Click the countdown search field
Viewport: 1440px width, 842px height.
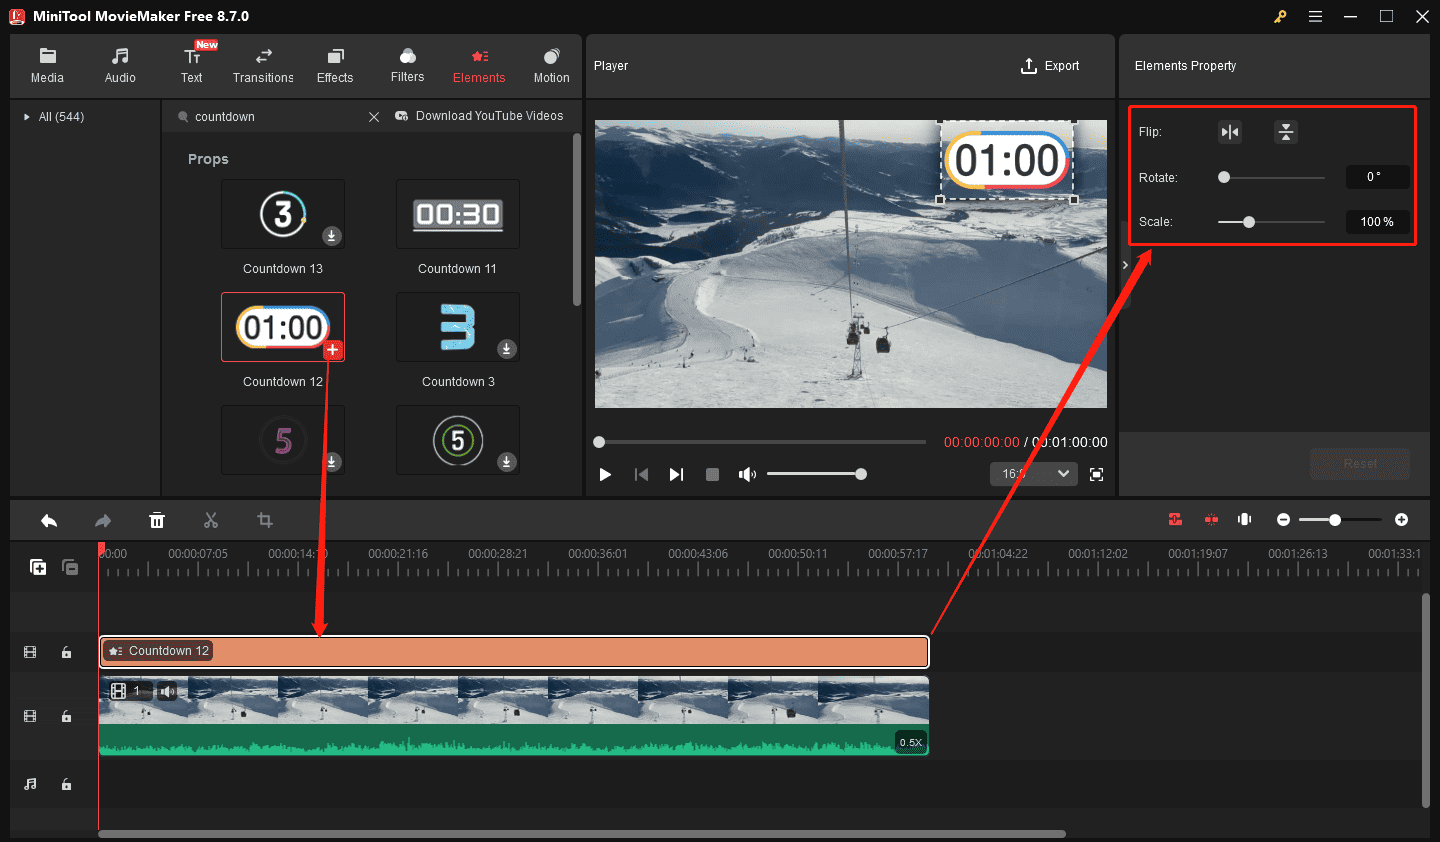[275, 117]
